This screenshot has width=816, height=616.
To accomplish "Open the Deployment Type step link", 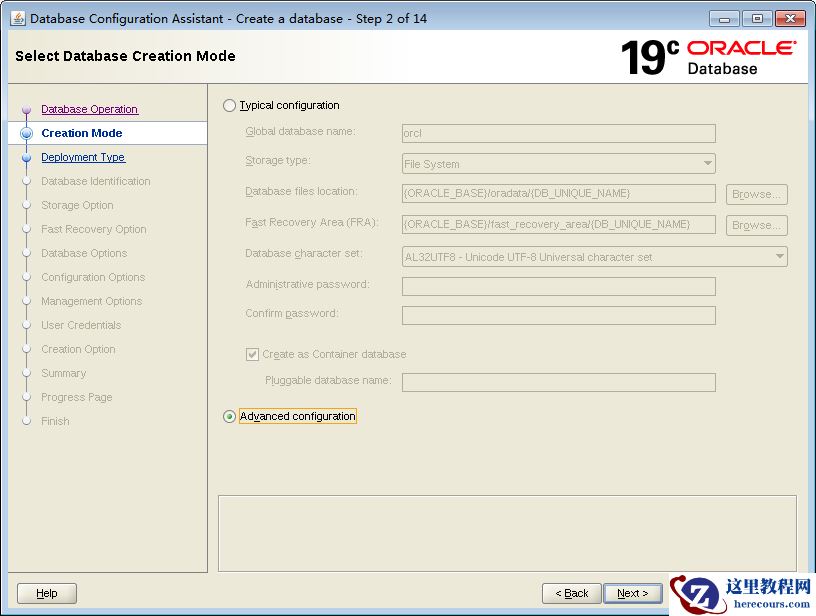I will click(83, 158).
